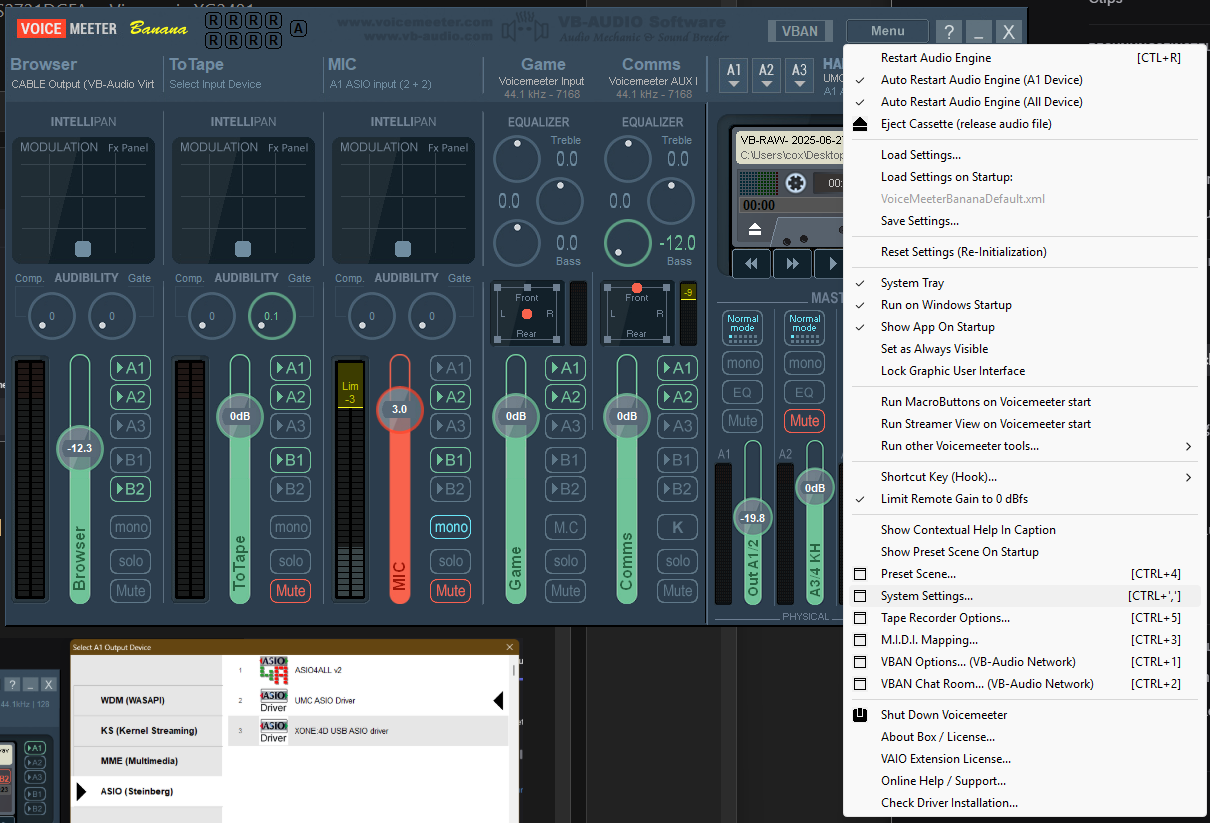
Task: Select Browser strip input device
Action: tap(83, 84)
